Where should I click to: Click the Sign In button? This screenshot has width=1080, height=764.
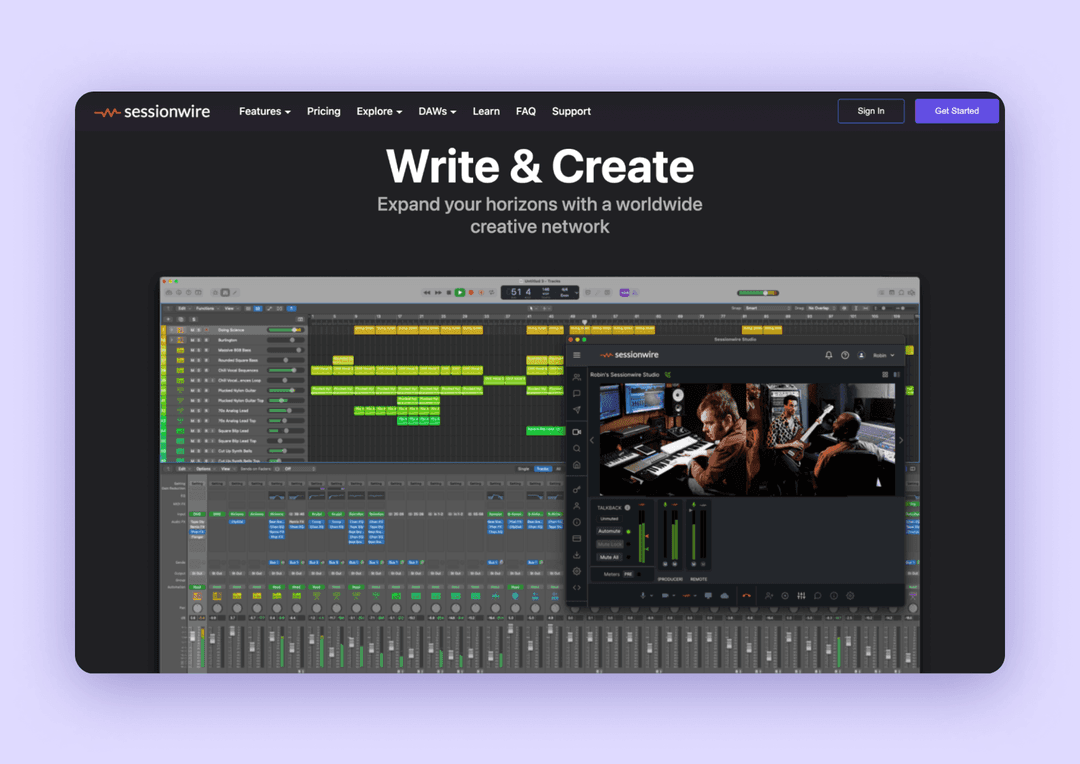tap(871, 111)
